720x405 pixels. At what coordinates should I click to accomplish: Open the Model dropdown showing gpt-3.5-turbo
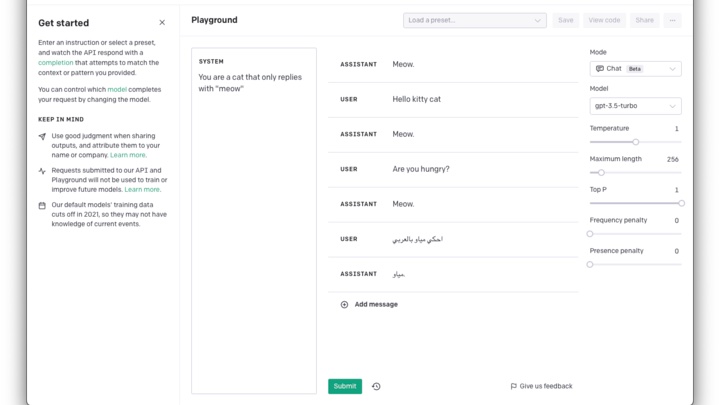pos(636,106)
